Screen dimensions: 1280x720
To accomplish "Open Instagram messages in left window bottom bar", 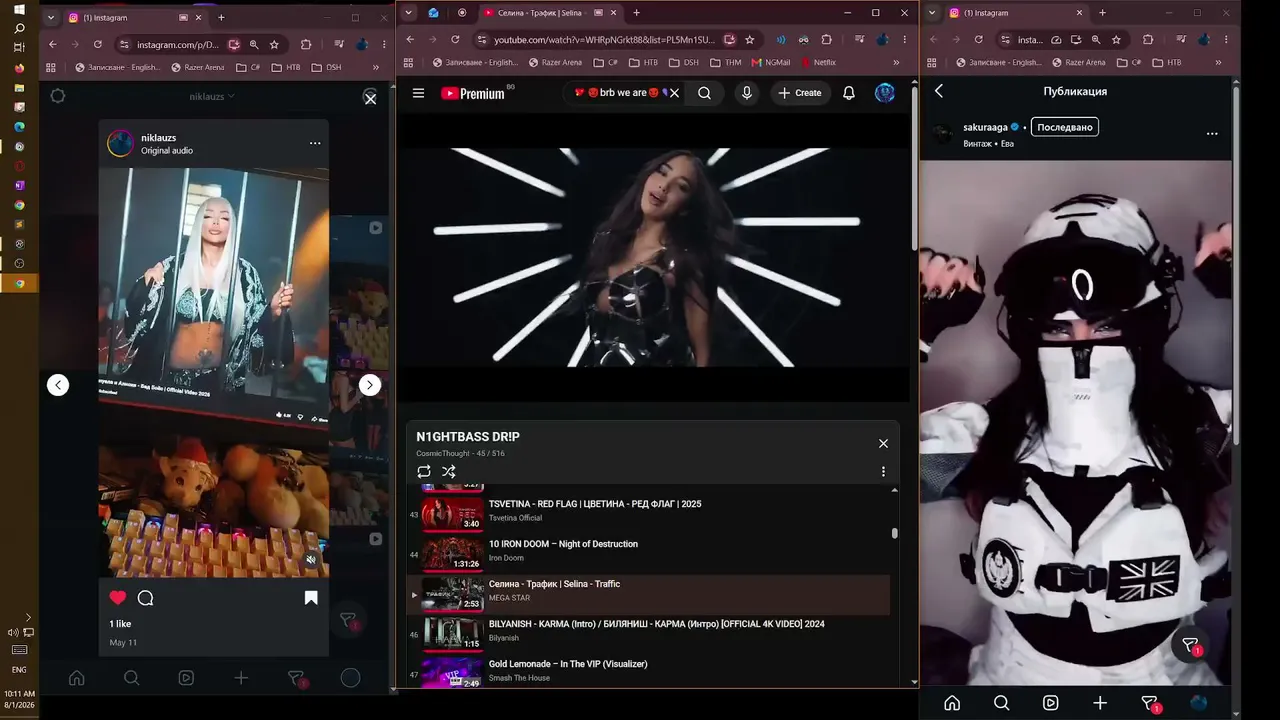I will pos(296,678).
